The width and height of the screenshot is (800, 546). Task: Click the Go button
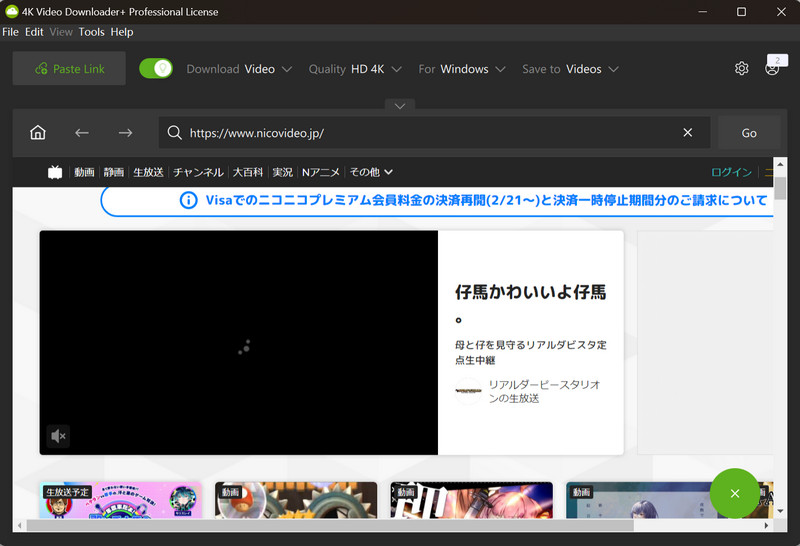[749, 133]
